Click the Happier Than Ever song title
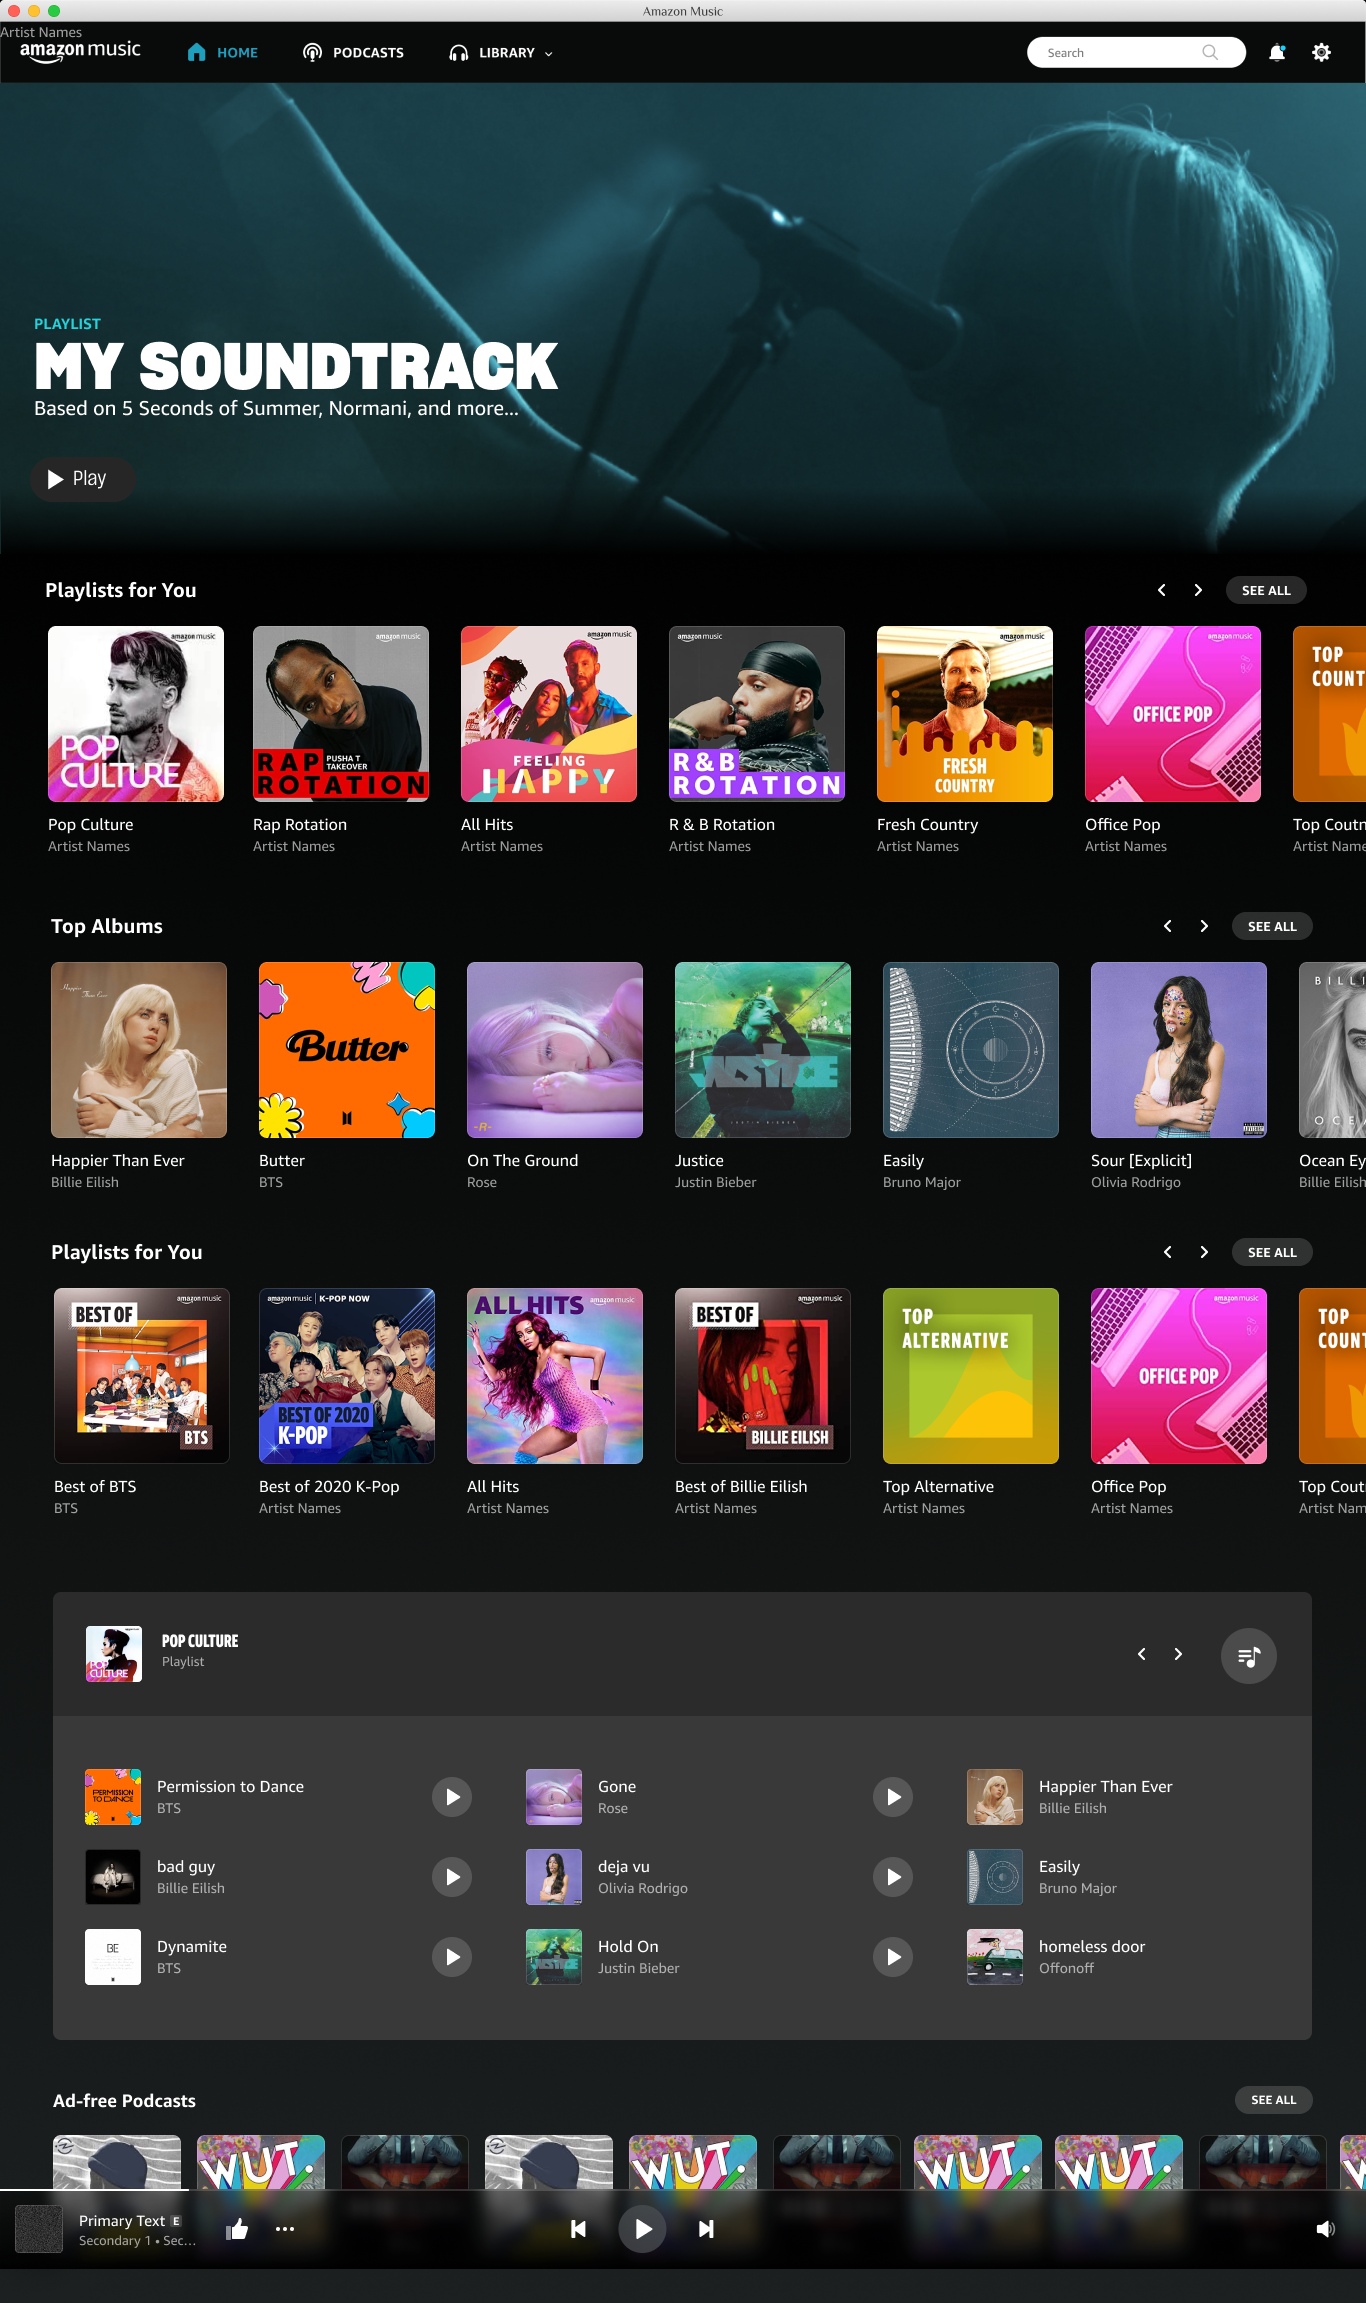 coord(1105,1787)
